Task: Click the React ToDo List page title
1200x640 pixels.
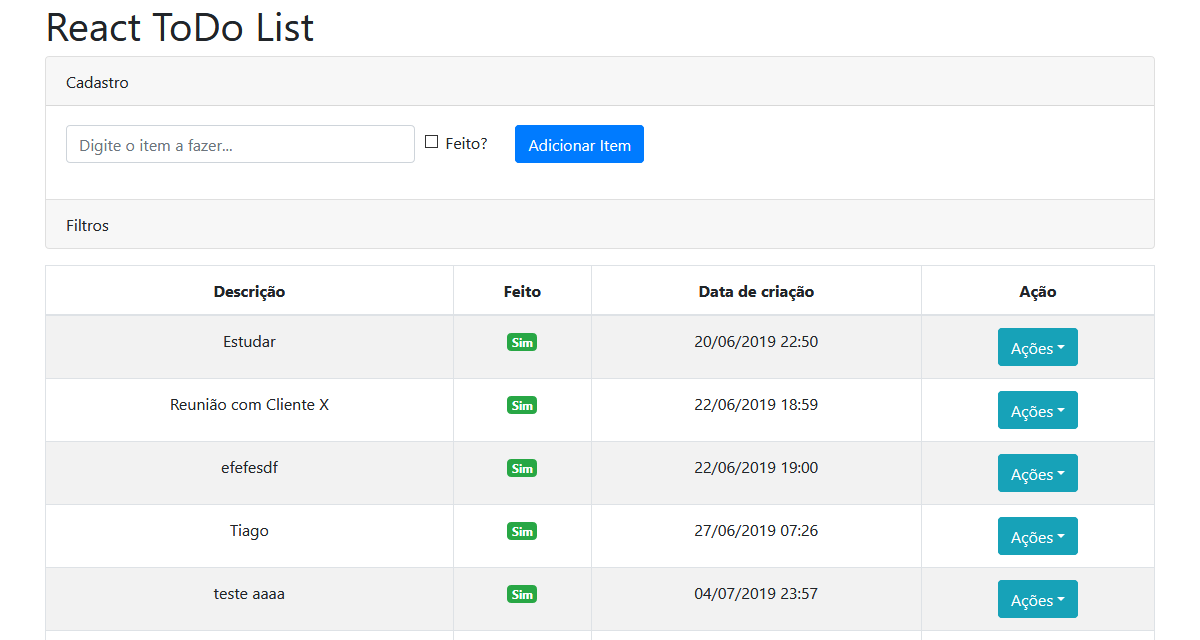Action: [x=180, y=27]
